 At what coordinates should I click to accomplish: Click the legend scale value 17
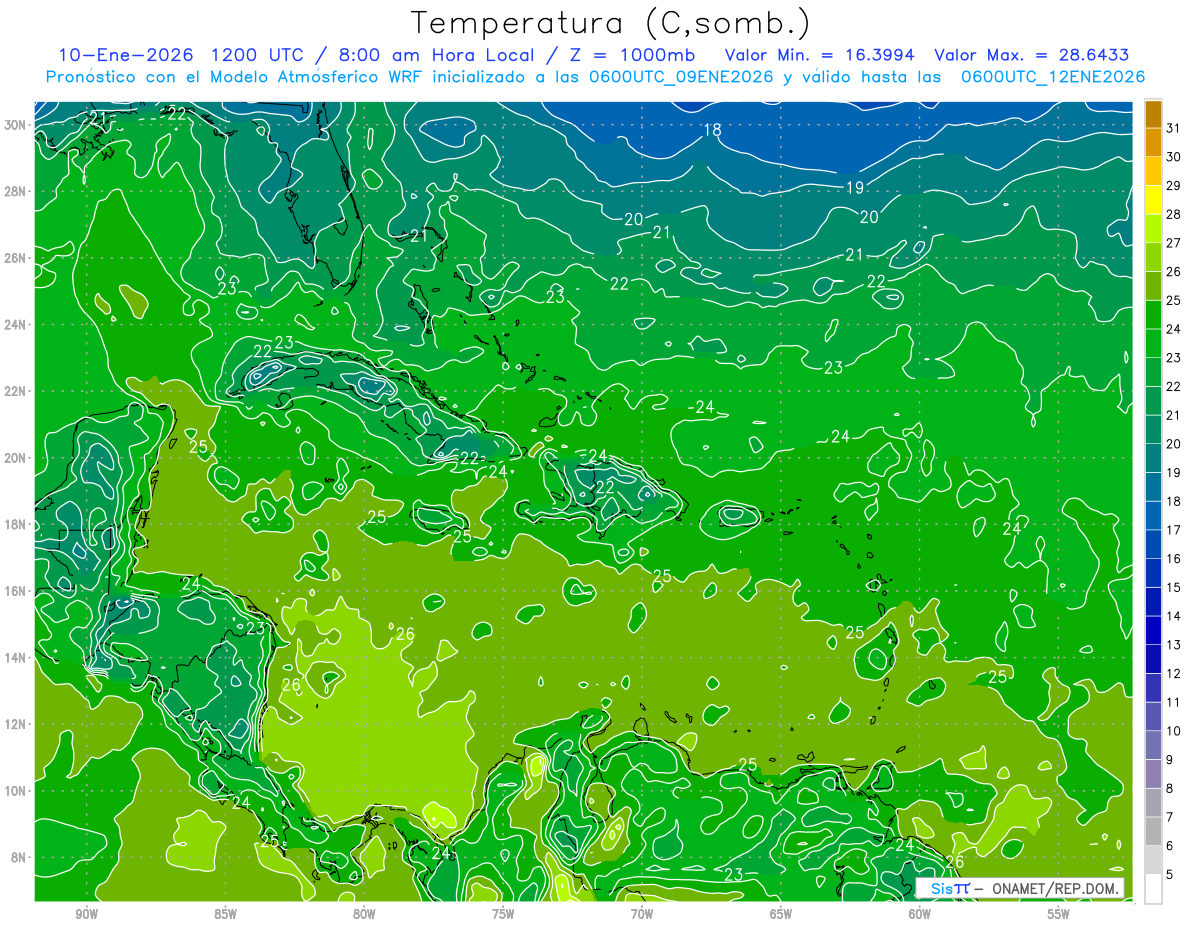click(1174, 531)
